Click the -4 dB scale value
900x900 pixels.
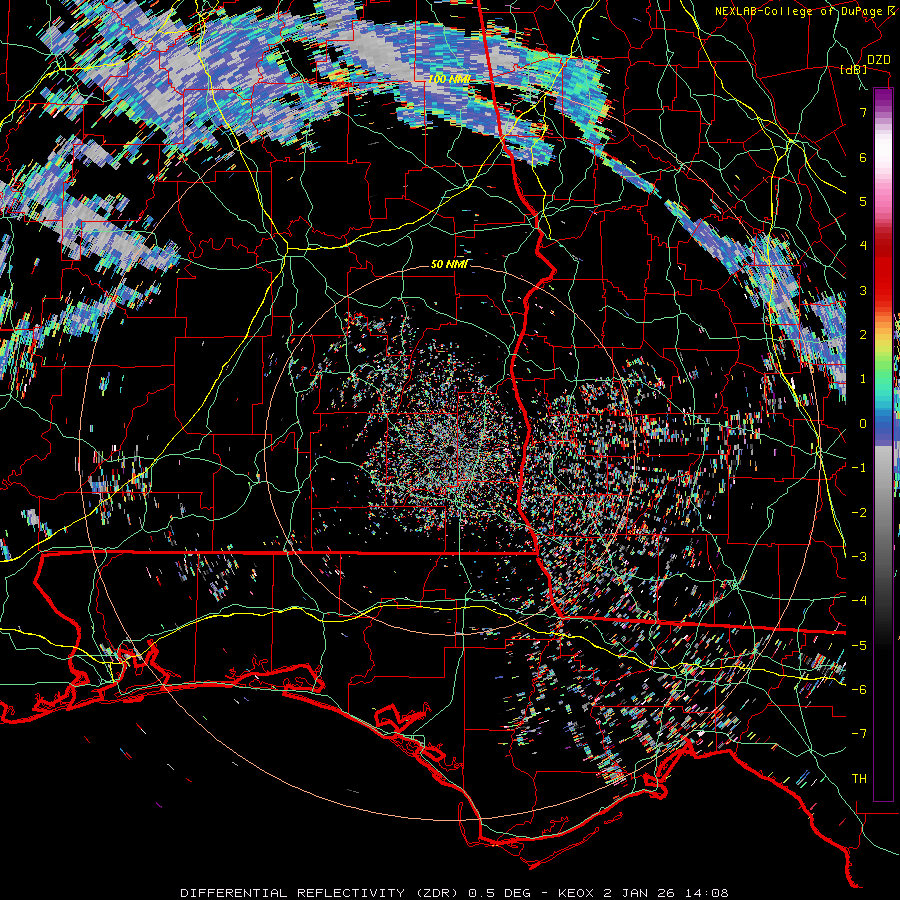click(859, 601)
